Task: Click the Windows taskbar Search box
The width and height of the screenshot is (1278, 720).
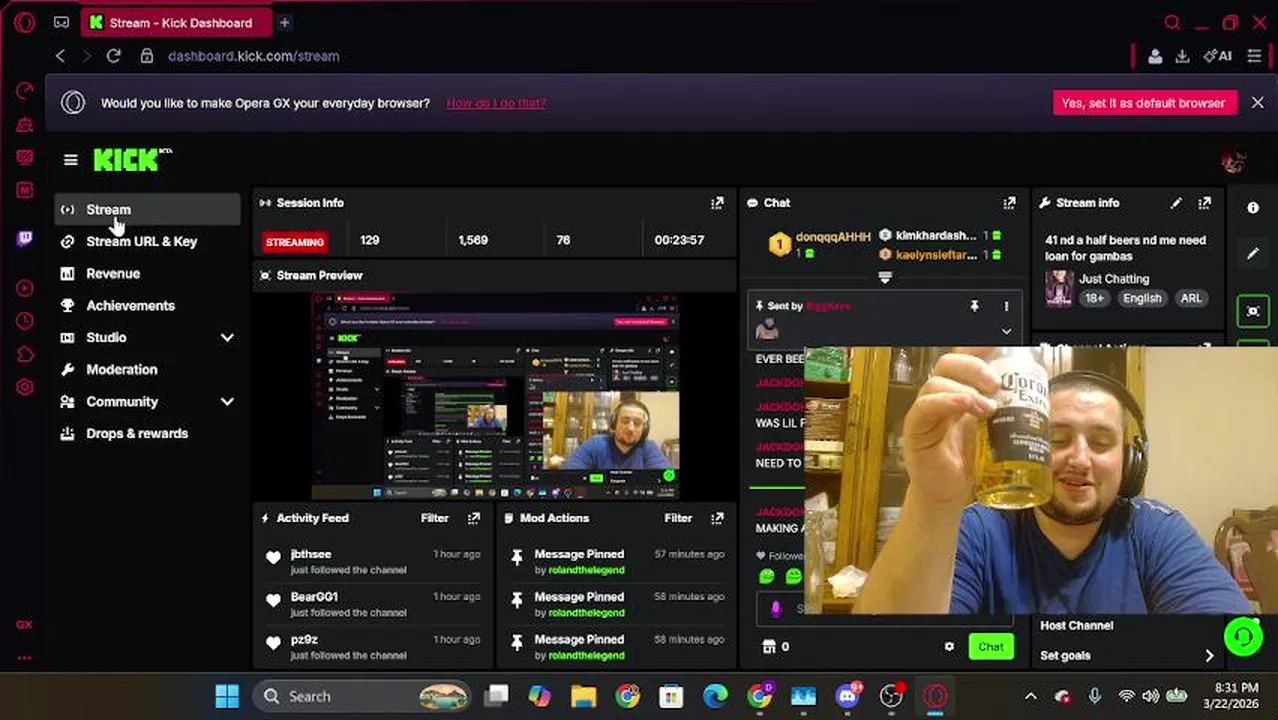Action: [x=361, y=696]
